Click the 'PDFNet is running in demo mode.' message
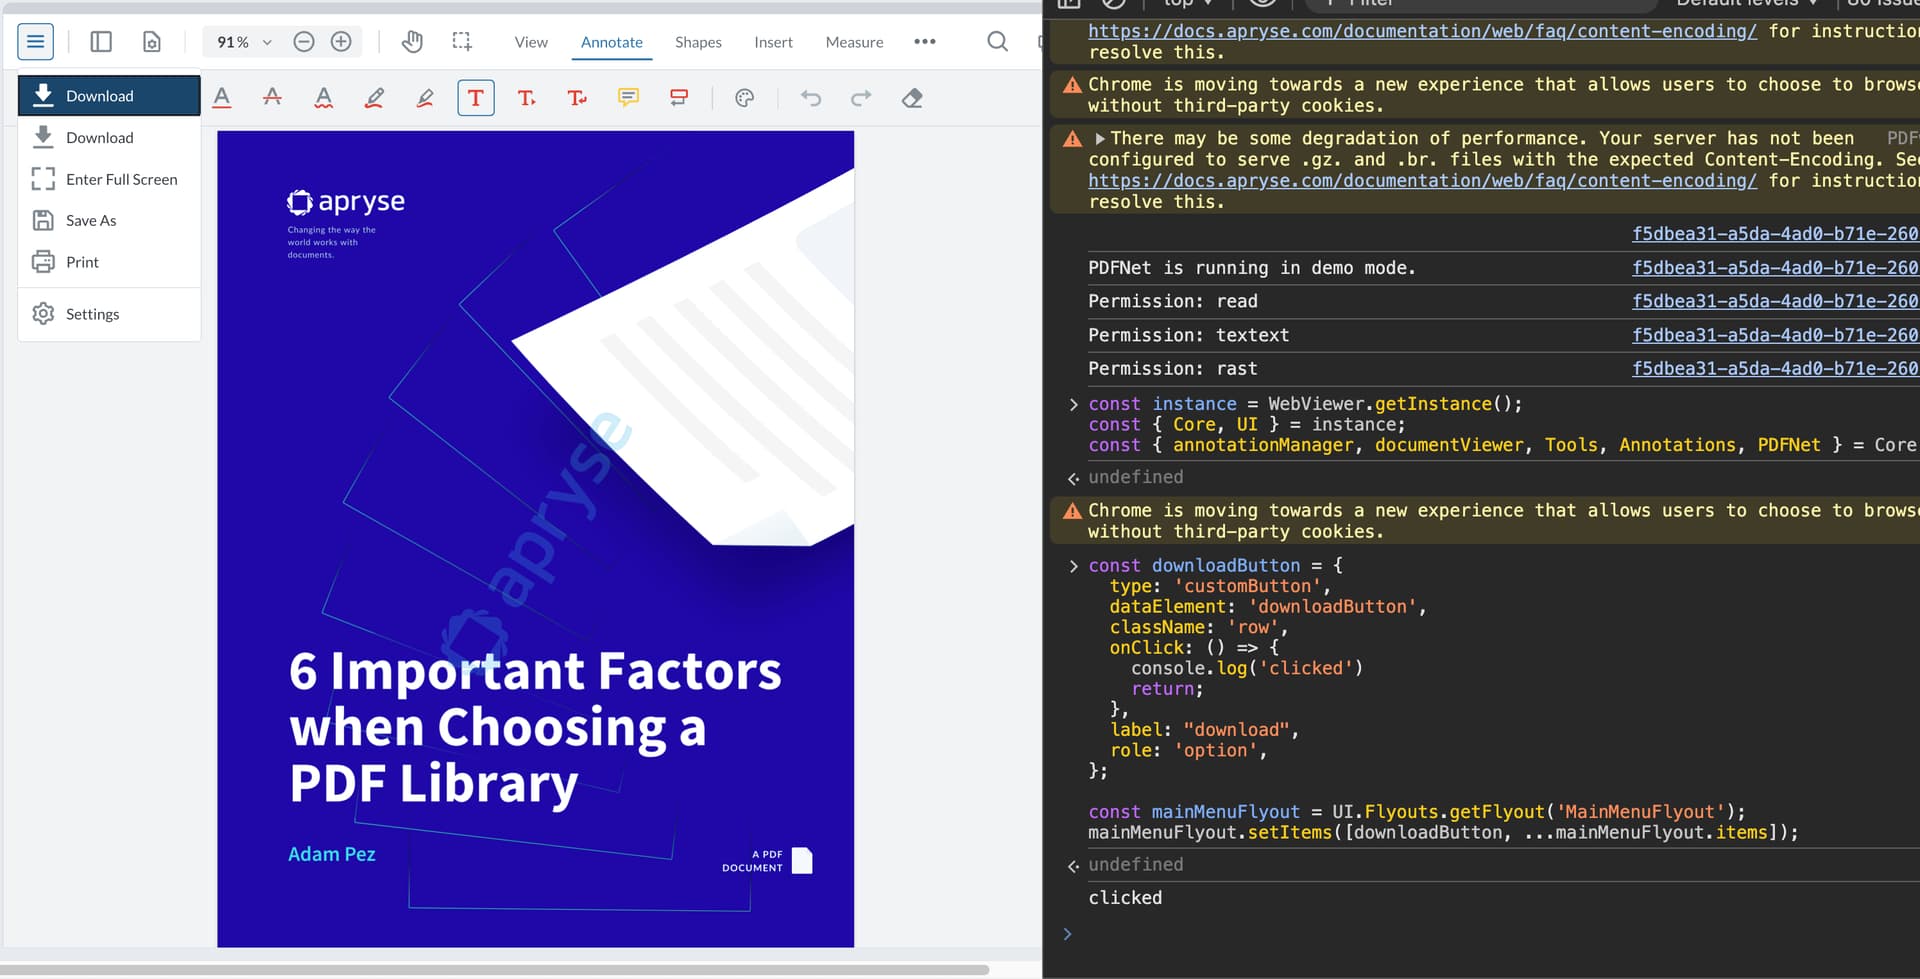 click(x=1252, y=268)
